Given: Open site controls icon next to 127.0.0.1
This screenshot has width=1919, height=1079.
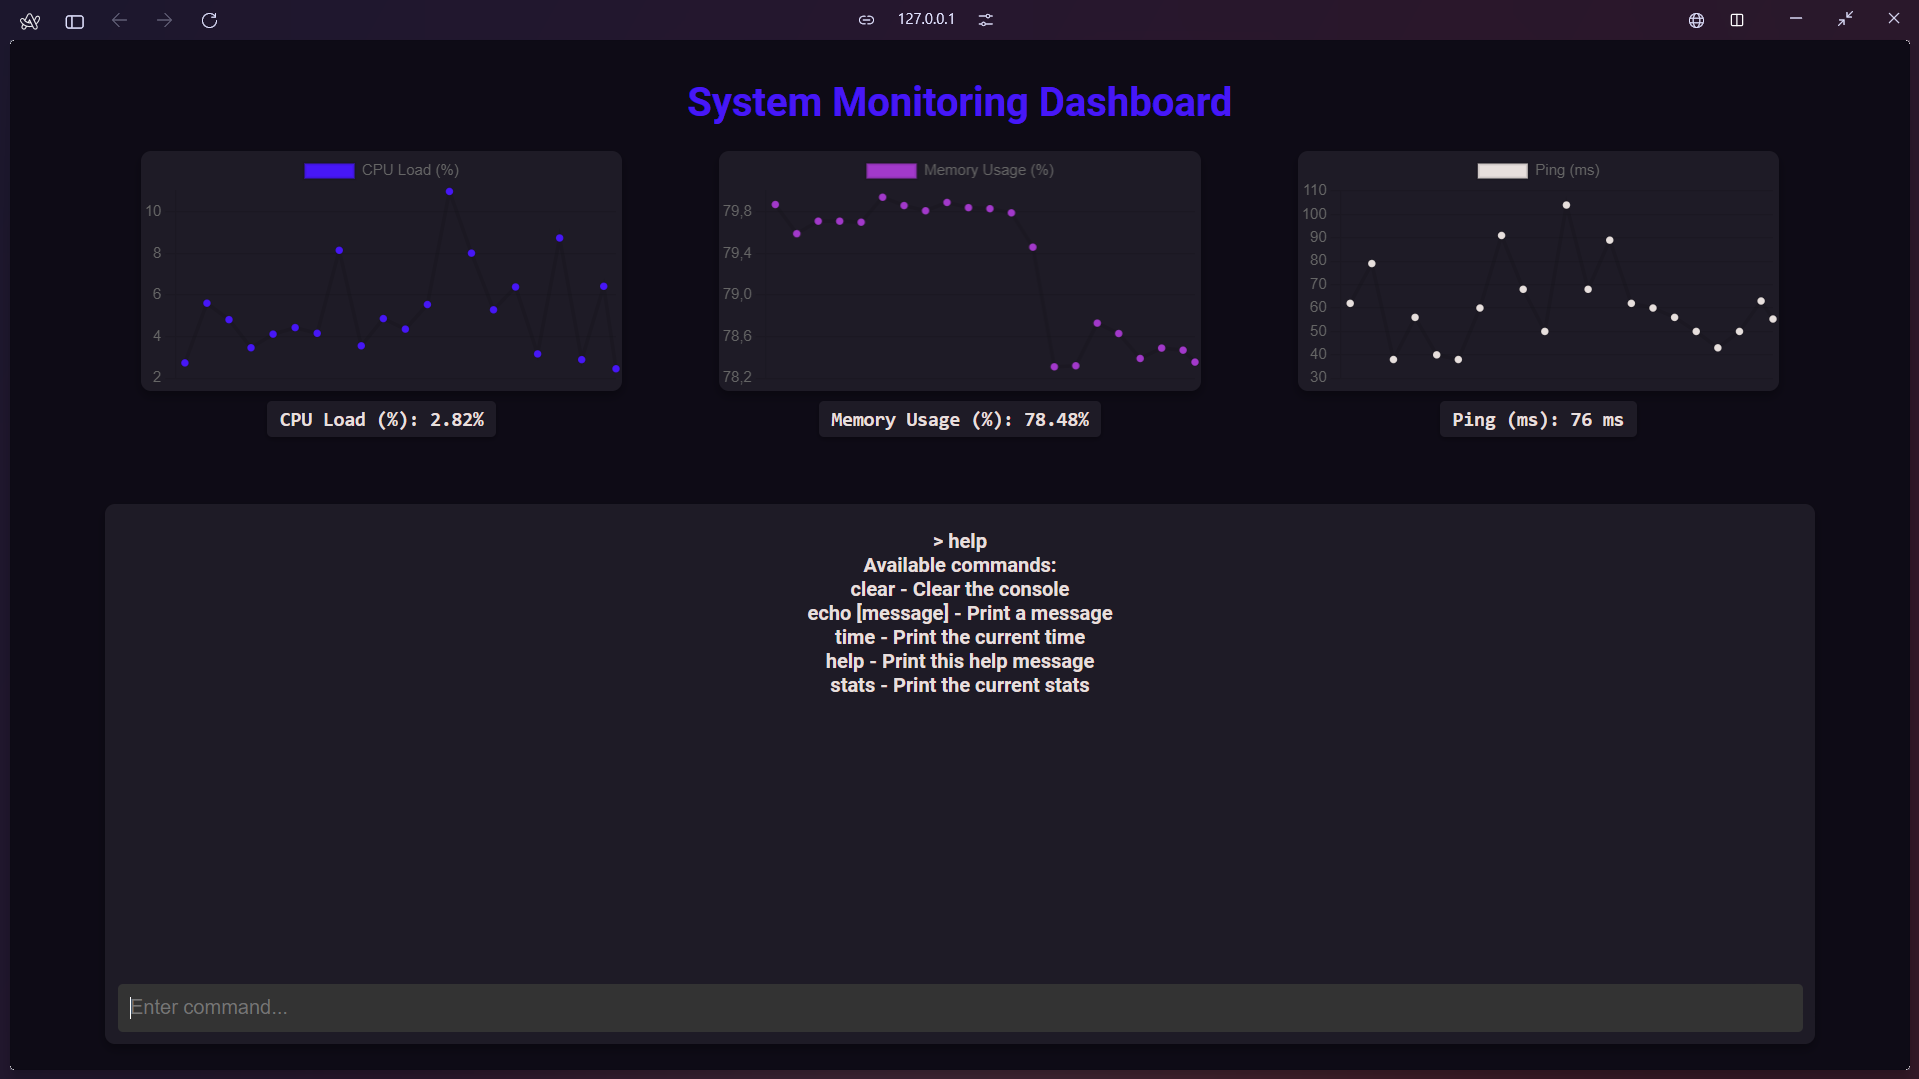Looking at the screenshot, I should (x=985, y=20).
